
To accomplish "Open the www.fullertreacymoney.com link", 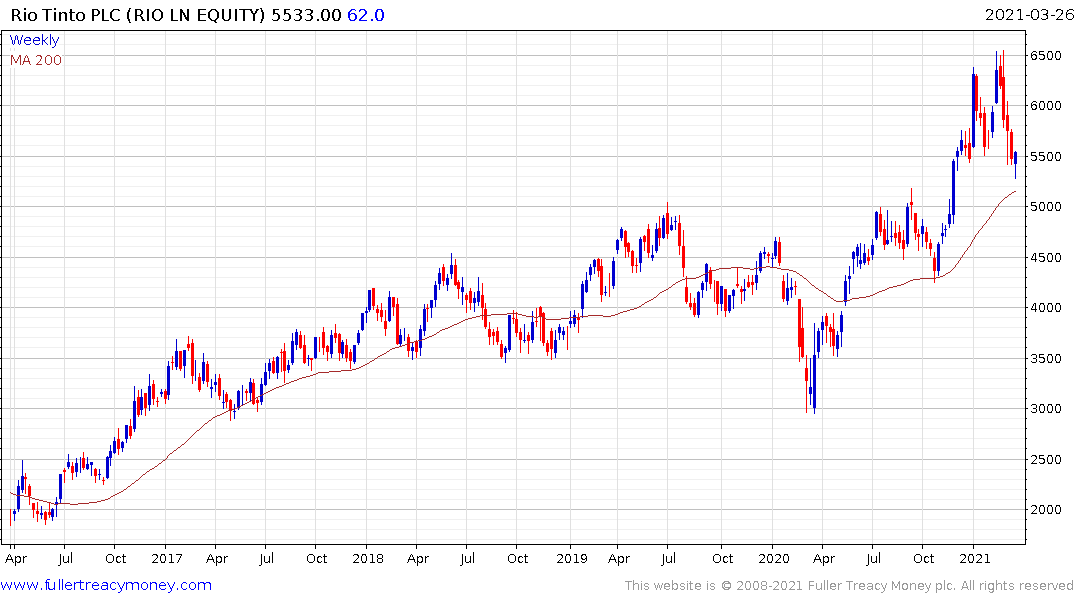I will [106, 585].
